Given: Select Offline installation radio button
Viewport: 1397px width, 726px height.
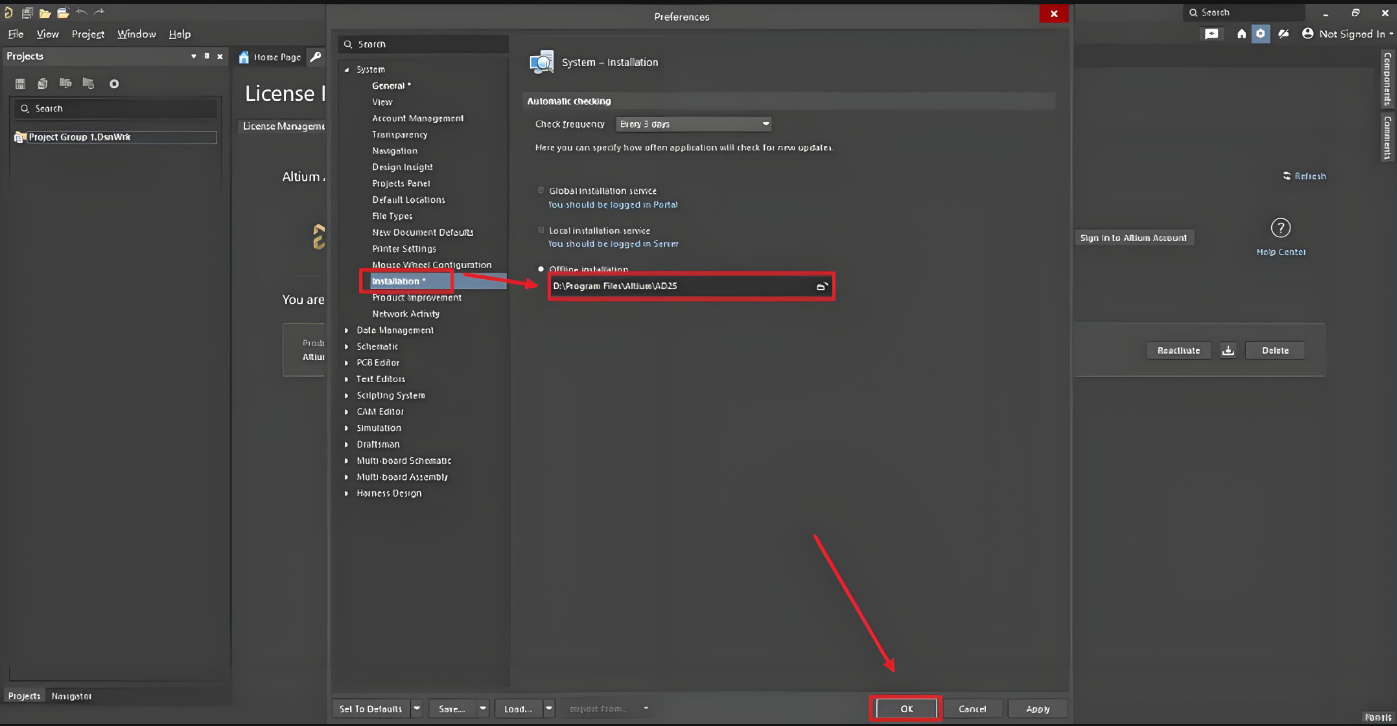Looking at the screenshot, I should 542,269.
